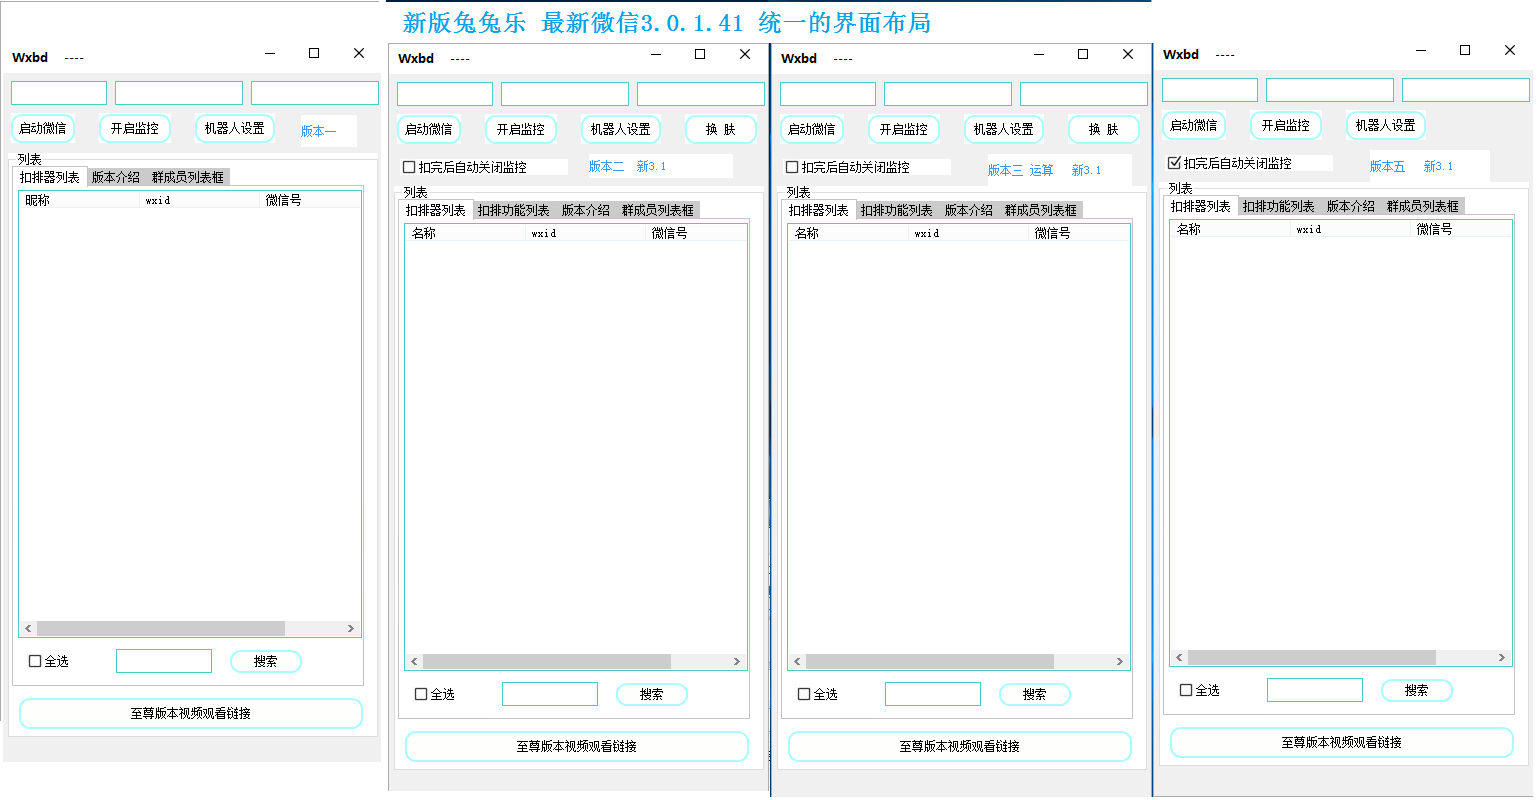
Task: Open 群成员列表框 tab in 版本五 window
Action: point(1423,206)
